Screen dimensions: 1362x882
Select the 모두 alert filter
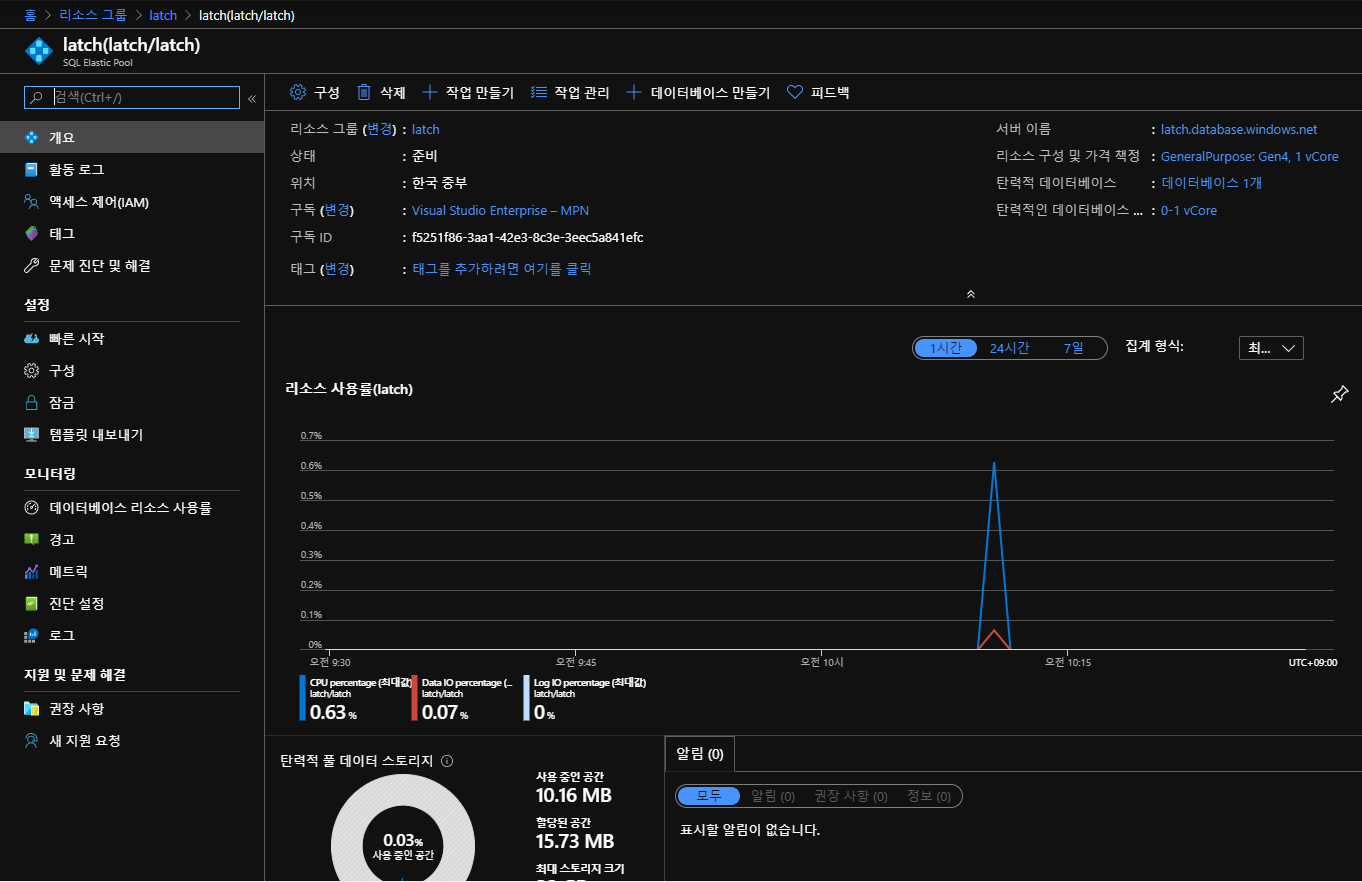(x=709, y=796)
